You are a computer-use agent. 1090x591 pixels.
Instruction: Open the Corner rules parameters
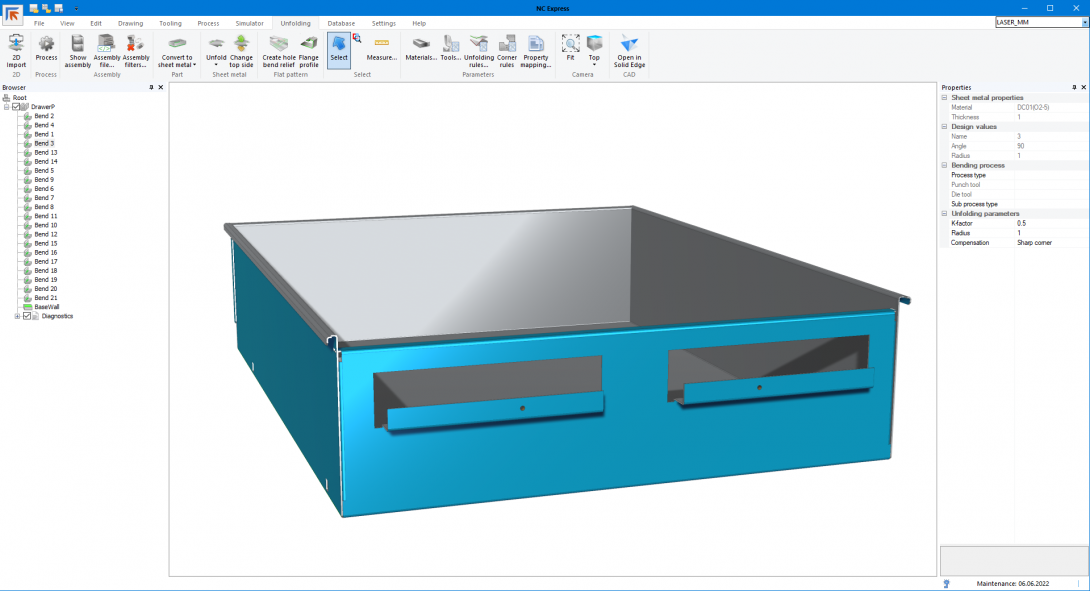point(507,49)
